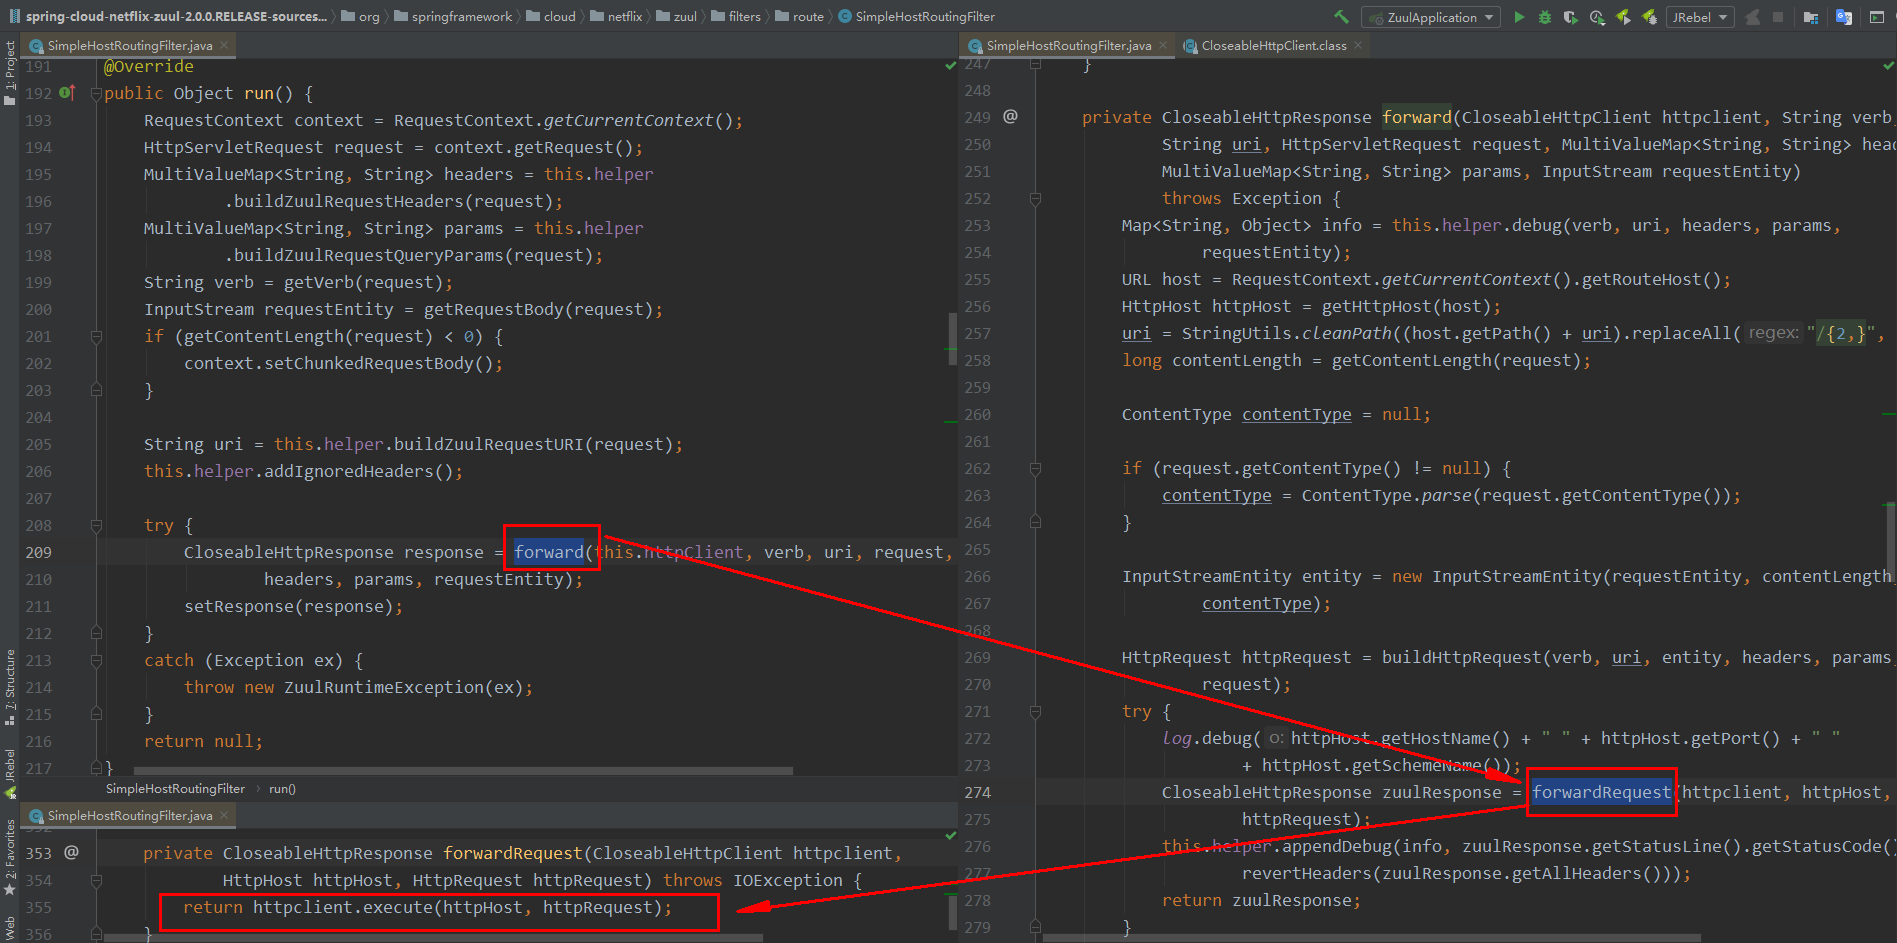The image size is (1897, 943).
Task: Switch to SimpleHostRoutingFilter.java tab in left editor
Action: (x=129, y=46)
